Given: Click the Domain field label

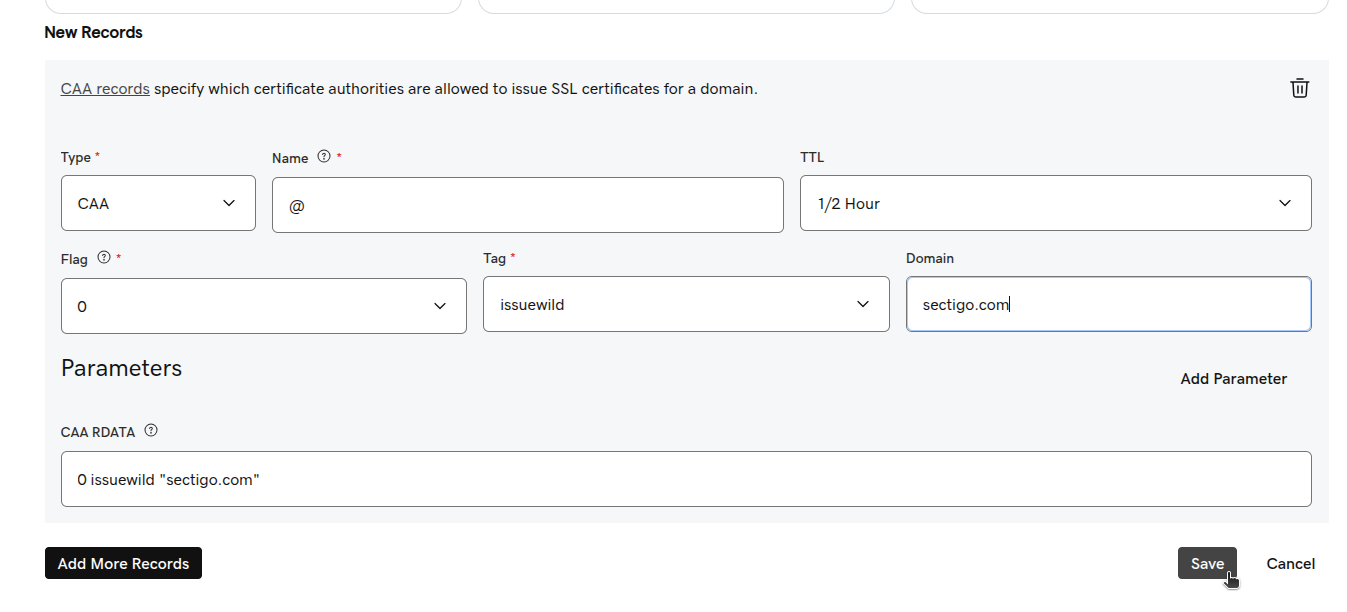Looking at the screenshot, I should (930, 258).
